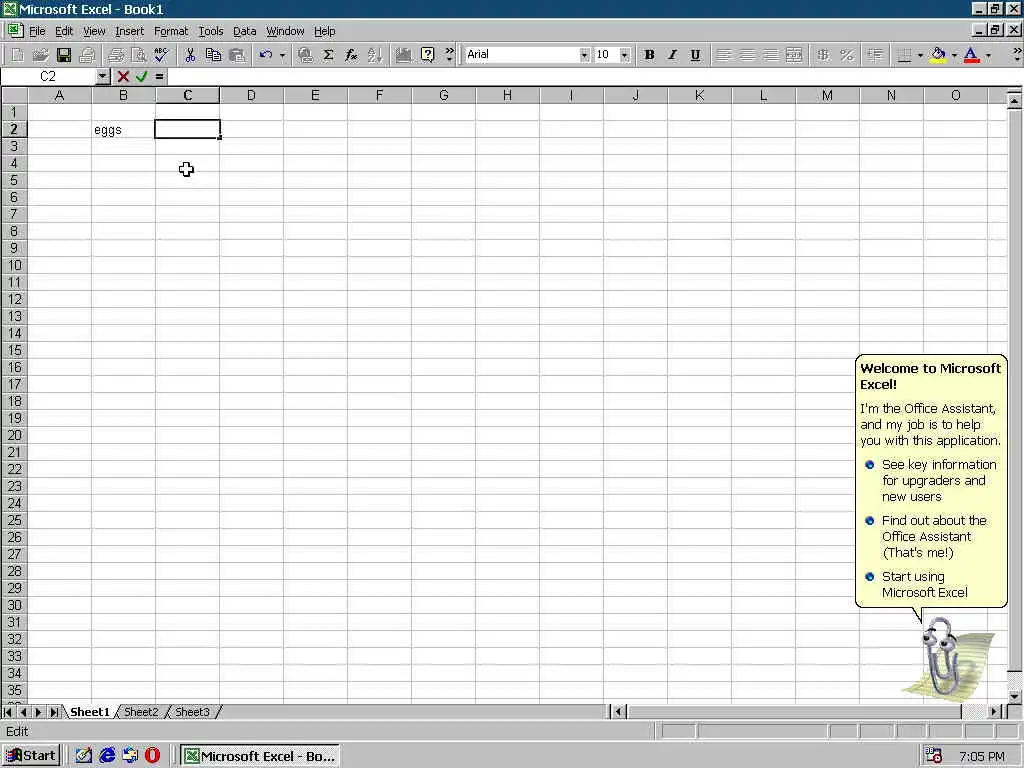Open the Name Box dropdown arrow
Screen dimensions: 1024x768
[x=103, y=76]
